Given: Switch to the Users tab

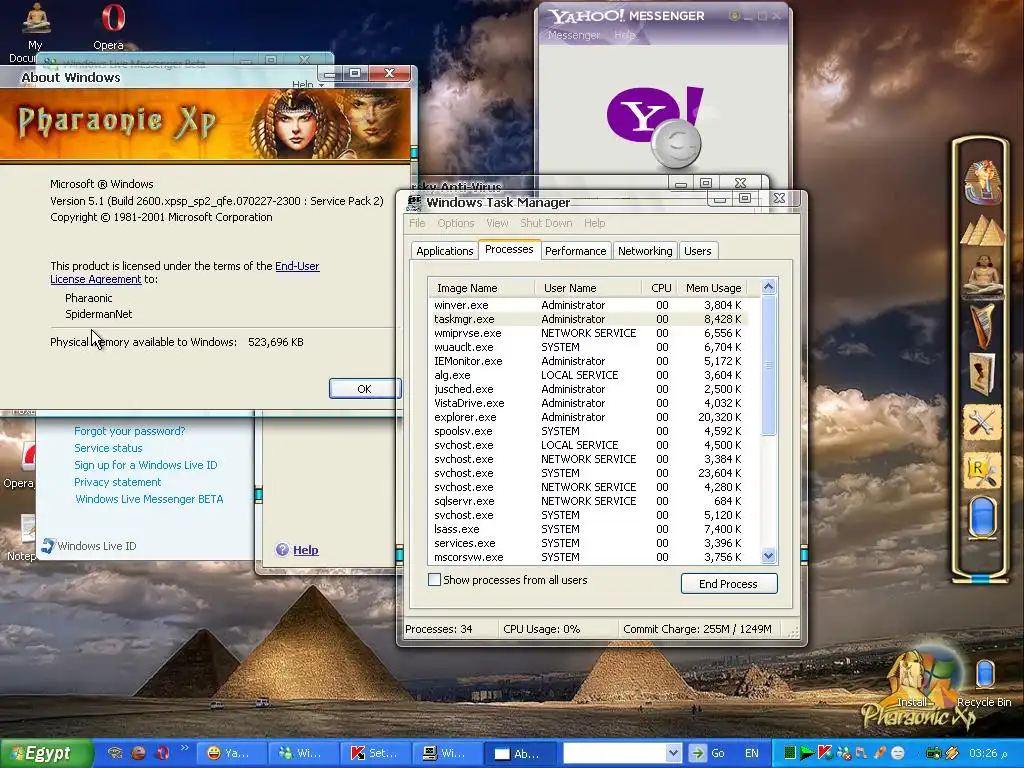Looking at the screenshot, I should 697,251.
